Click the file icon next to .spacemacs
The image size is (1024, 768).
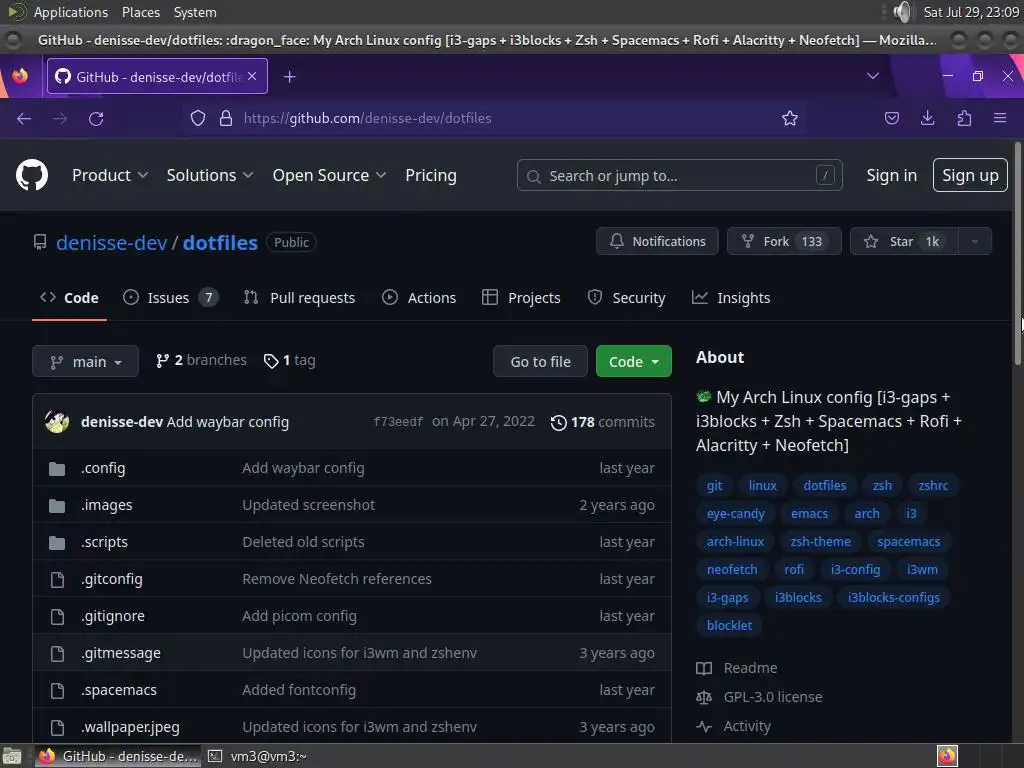pyautogui.click(x=57, y=690)
